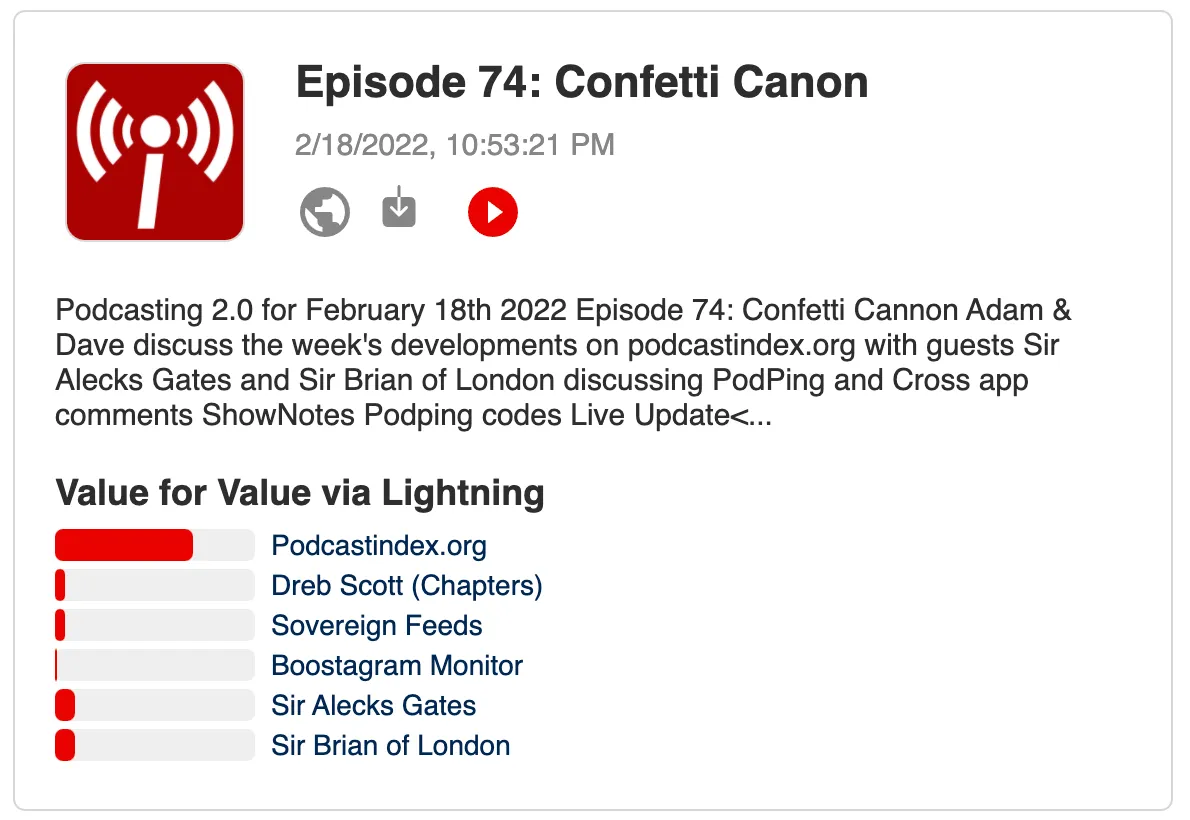Select Dreb Scott (Chapters) recipient link

(406, 586)
